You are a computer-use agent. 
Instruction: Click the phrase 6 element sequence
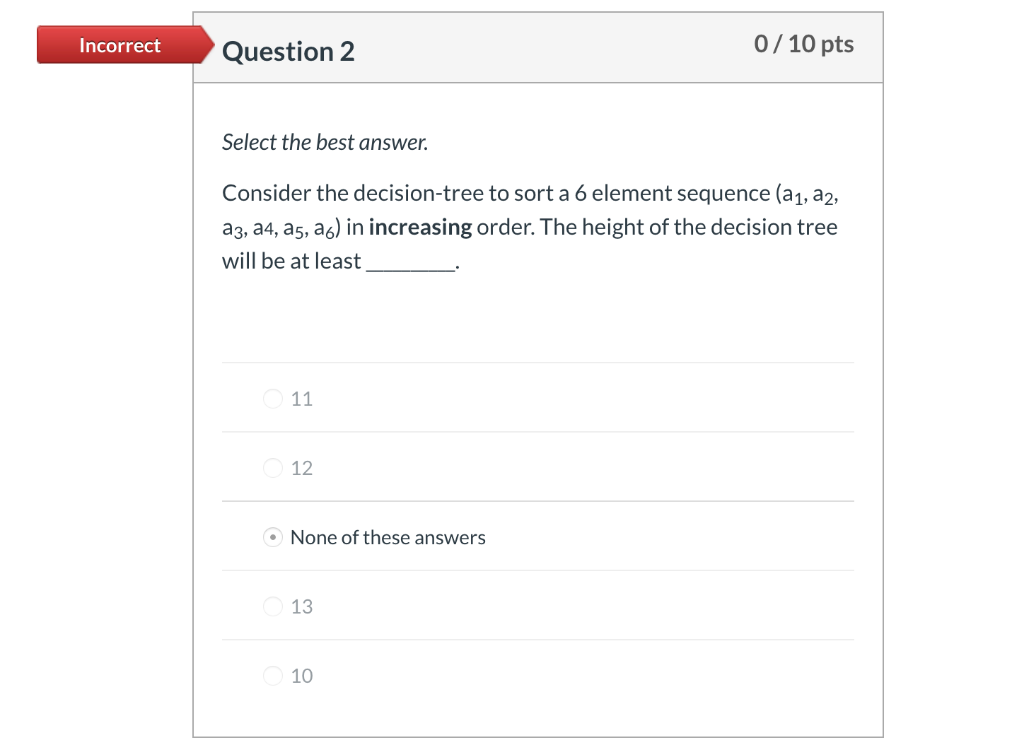click(672, 193)
